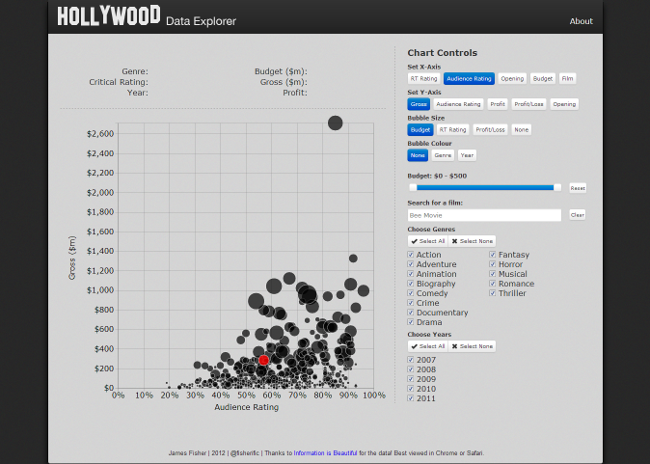The width and height of the screenshot is (650, 464).
Task: Click the red highlighted bubble in chart
Action: click(x=264, y=360)
